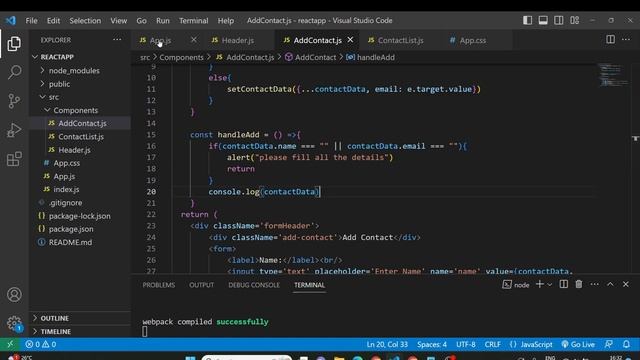Image resolution: width=640 pixels, height=360 pixels.
Task: Expand the public folder
Action: pos(80,84)
